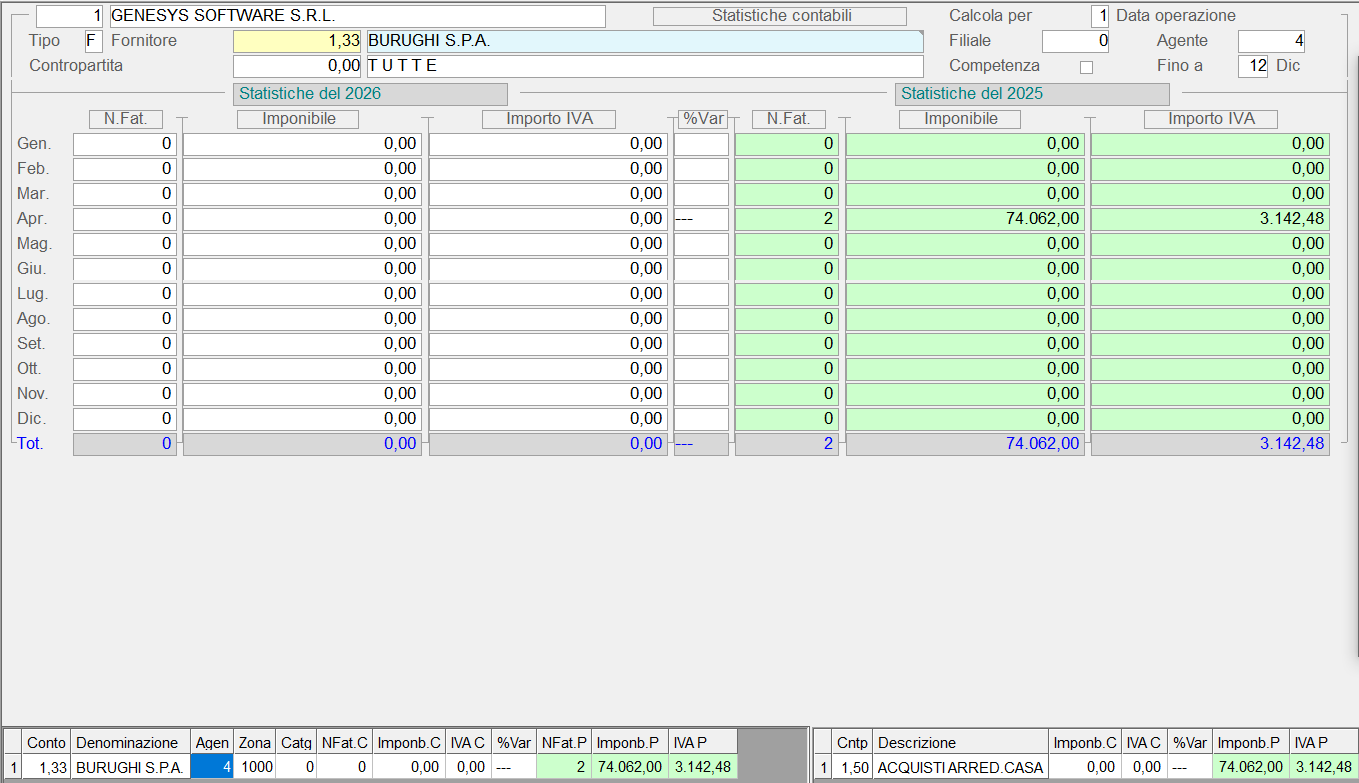Screen dimensions: 1359x783
Task: Click the Calcola per value field
Action: (1099, 16)
